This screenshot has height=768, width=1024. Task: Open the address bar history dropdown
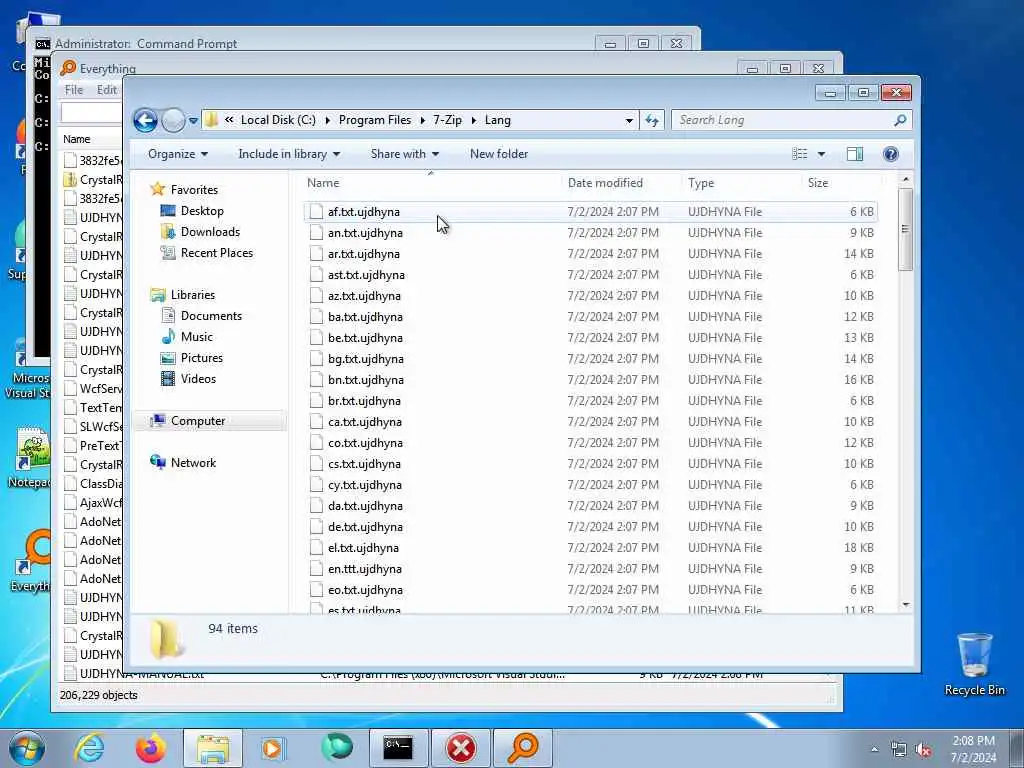[629, 120]
